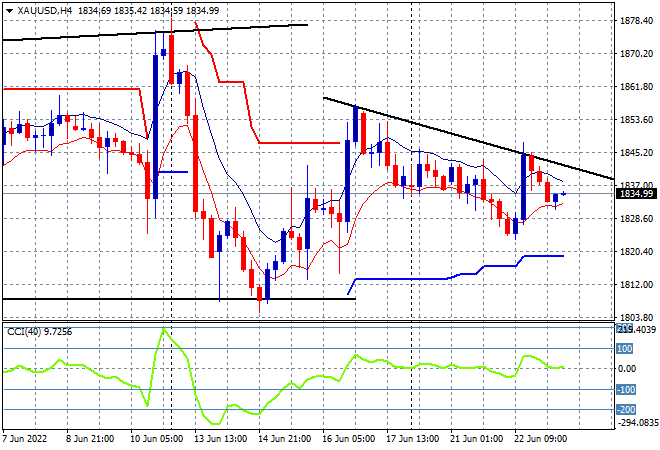Click the 13 Jun 13:00 time label

pos(221,439)
